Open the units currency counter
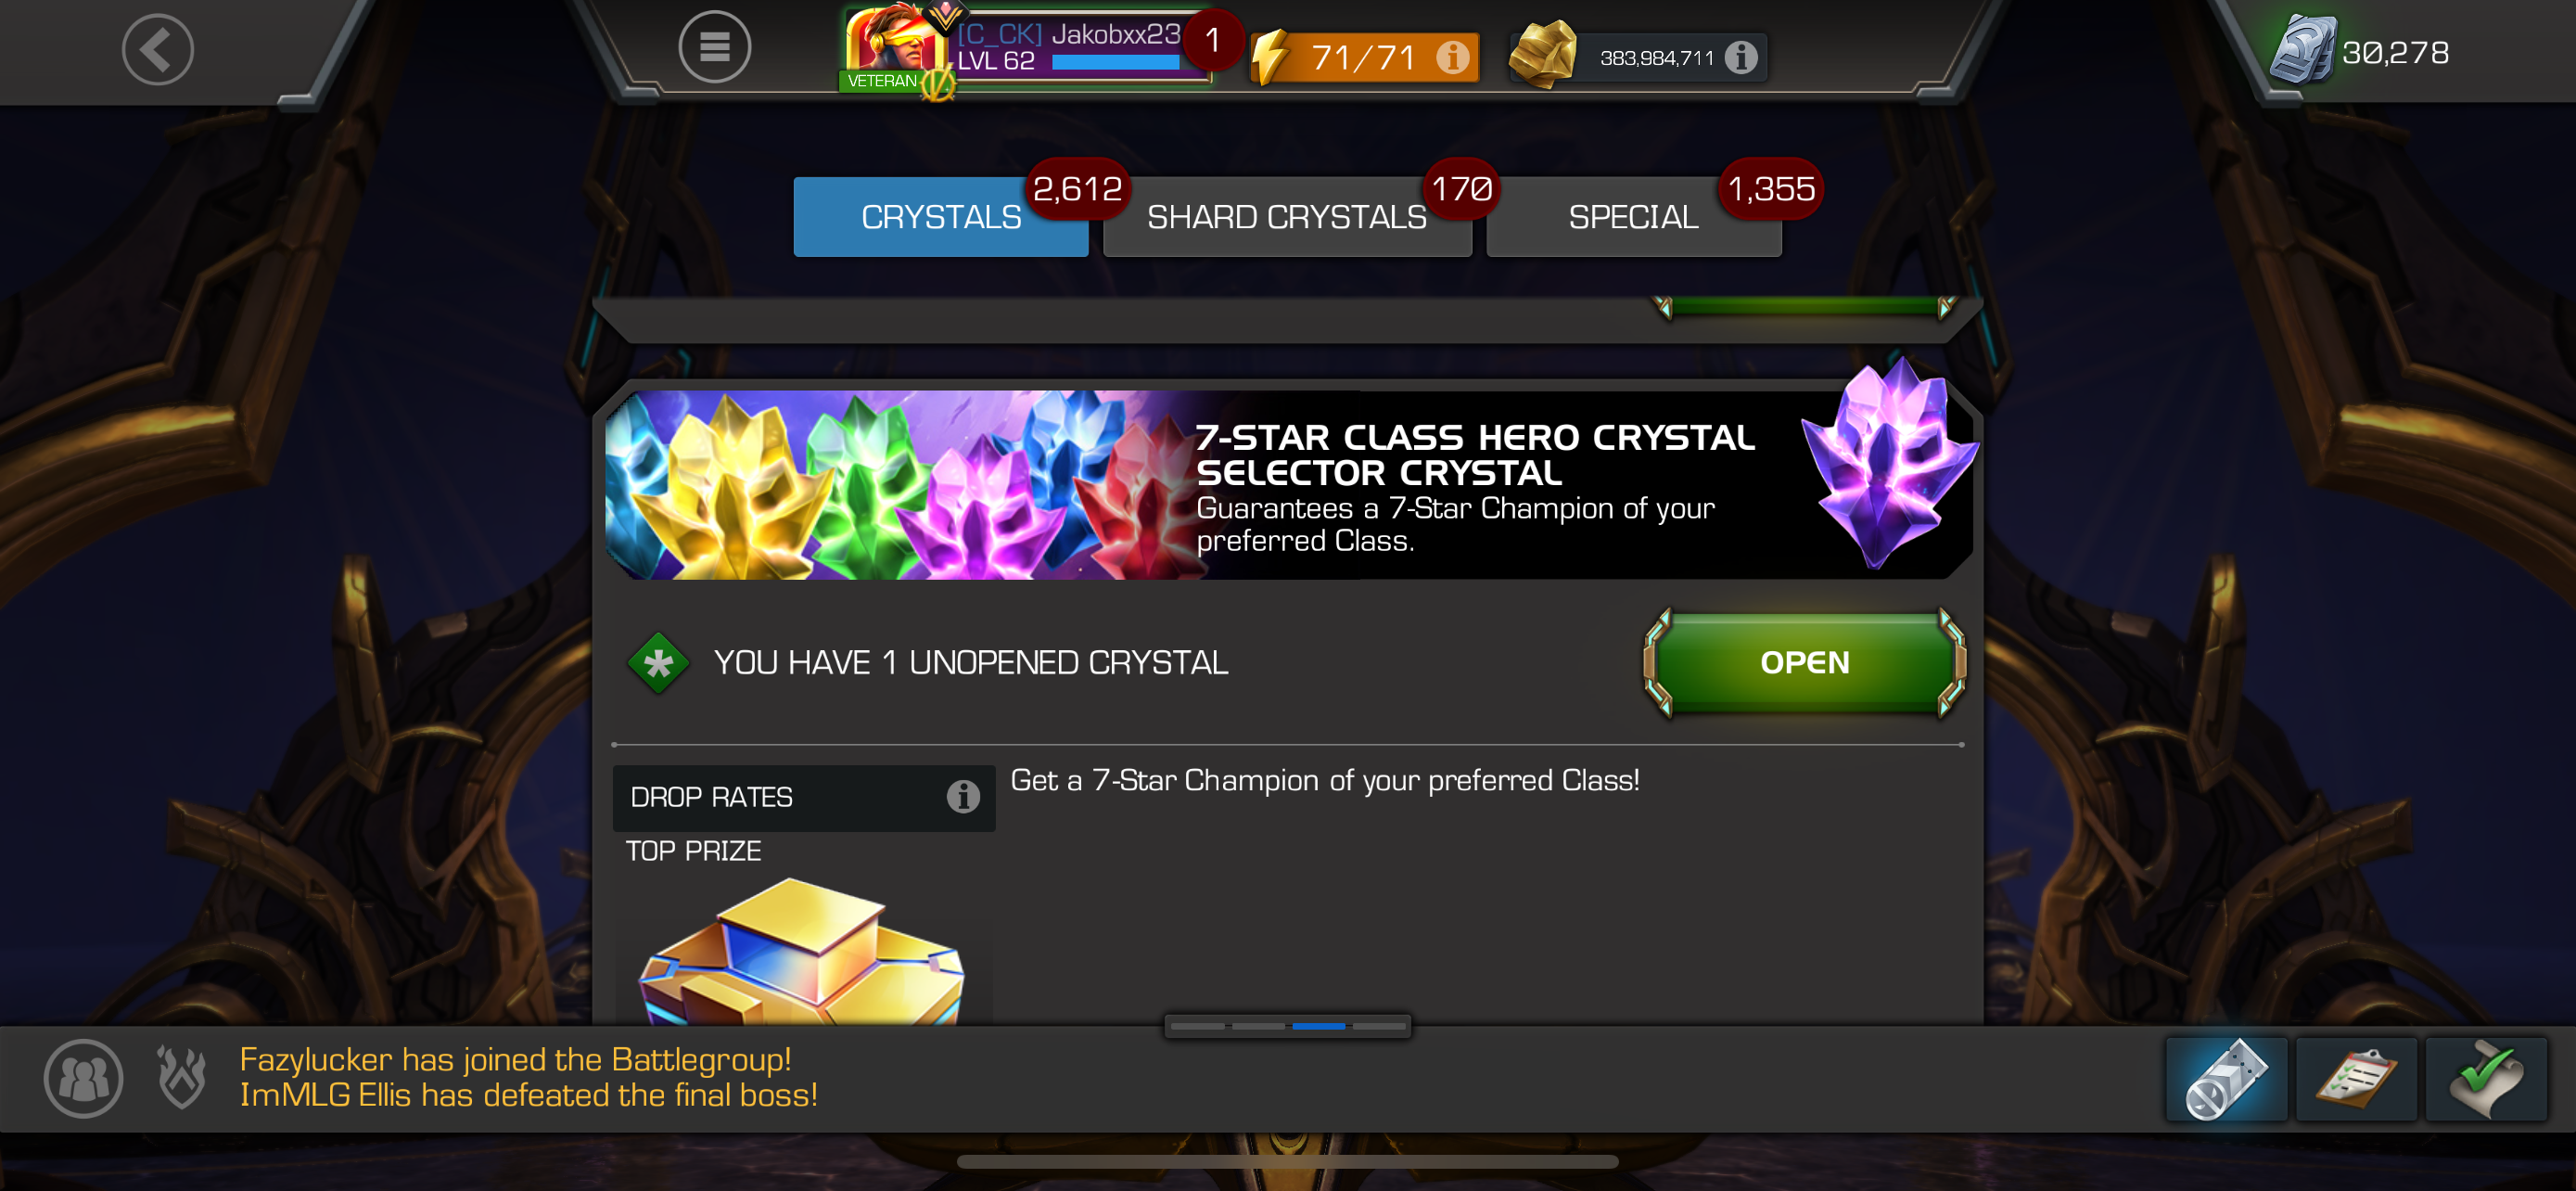The image size is (2576, 1191). tap(2361, 52)
